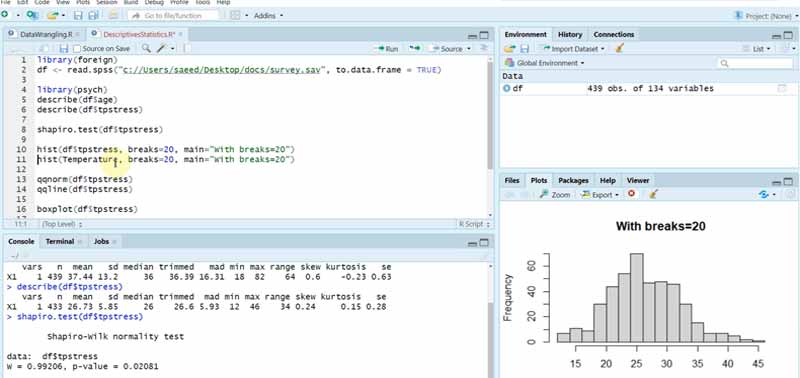Open the Project (None) dropdown

pos(768,16)
